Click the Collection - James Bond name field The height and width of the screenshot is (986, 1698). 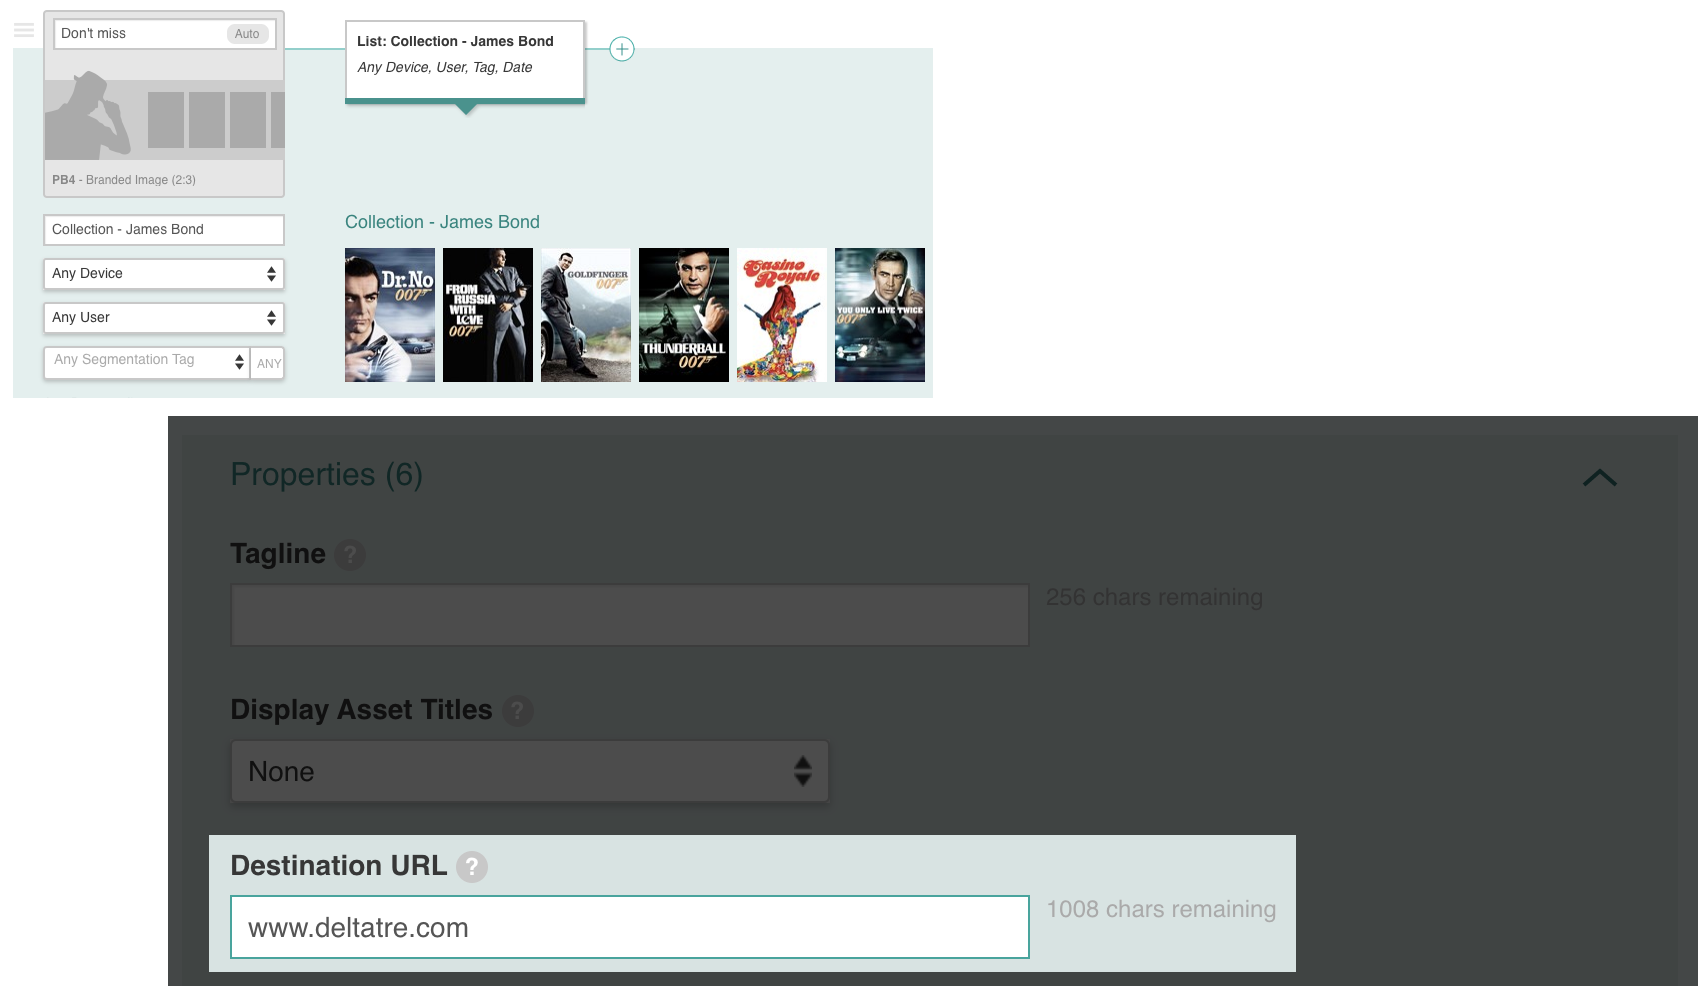(x=164, y=230)
